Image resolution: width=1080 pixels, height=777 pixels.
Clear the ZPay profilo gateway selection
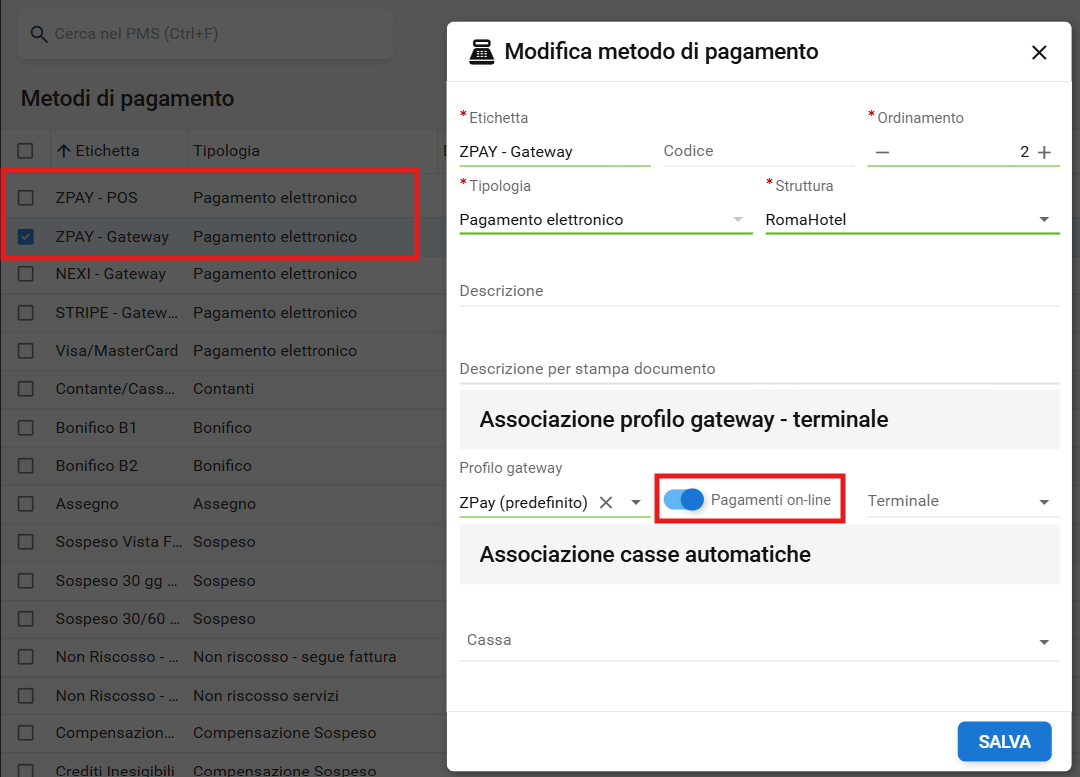click(x=606, y=502)
